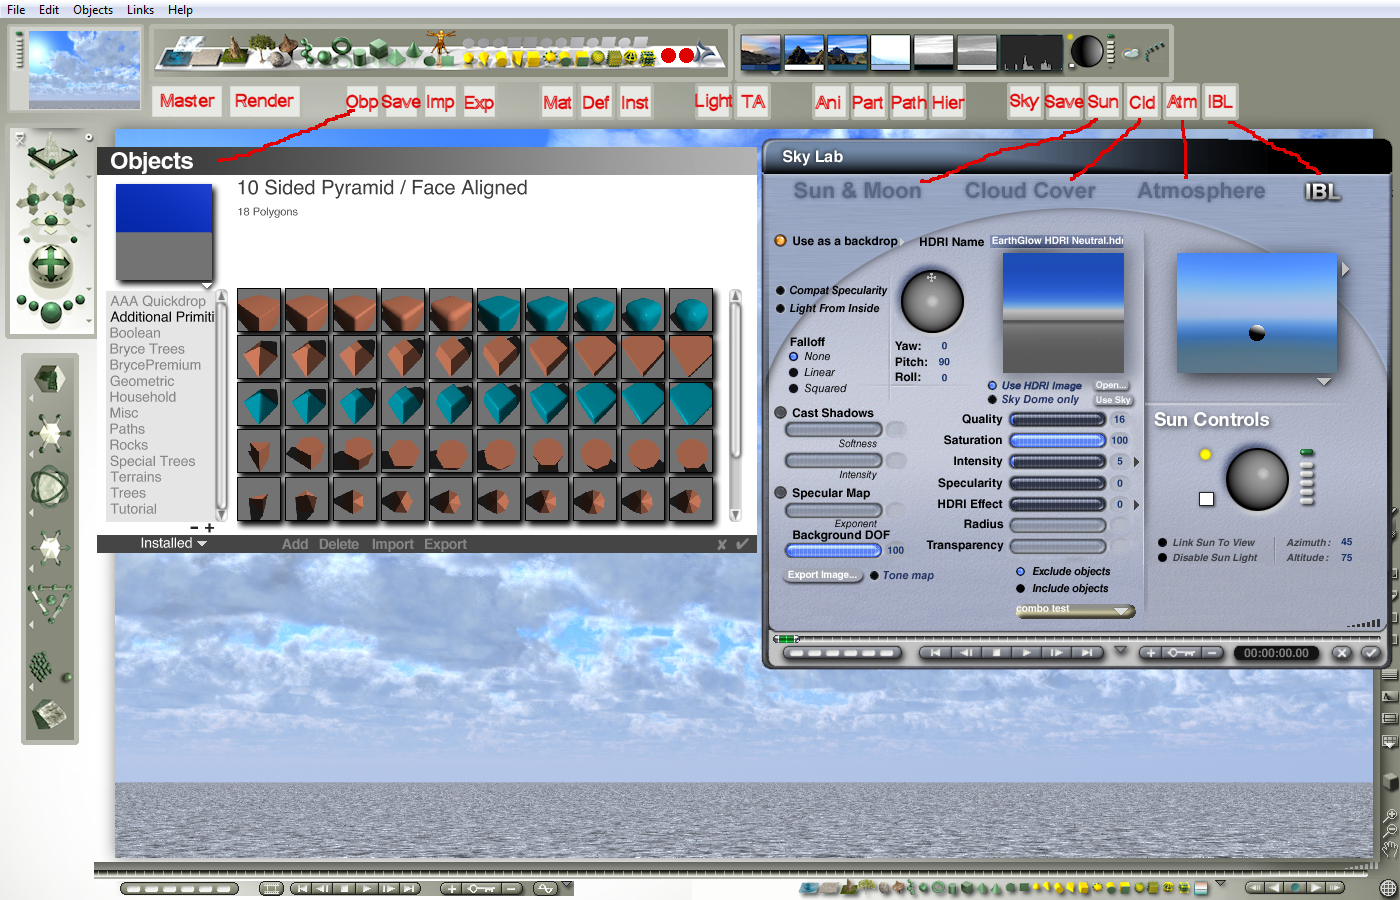Click the Open... HDRI button
This screenshot has height=900, width=1400.
click(x=1110, y=385)
